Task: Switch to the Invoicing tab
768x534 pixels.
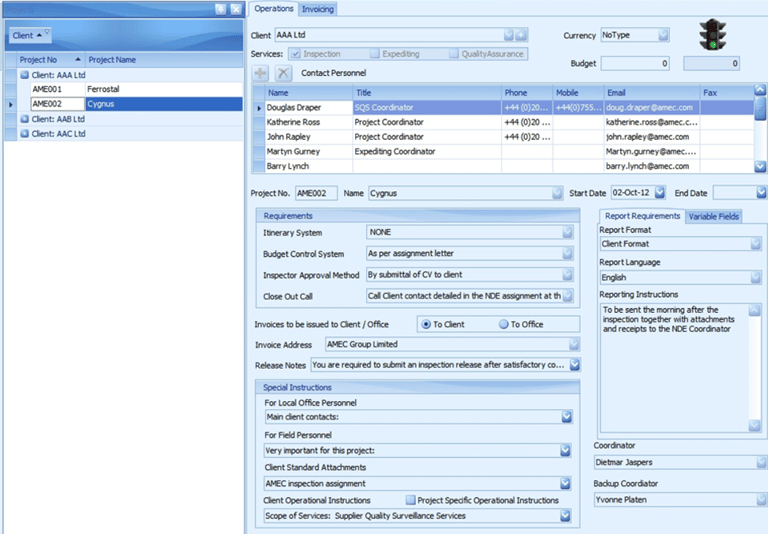Action: click(x=317, y=9)
